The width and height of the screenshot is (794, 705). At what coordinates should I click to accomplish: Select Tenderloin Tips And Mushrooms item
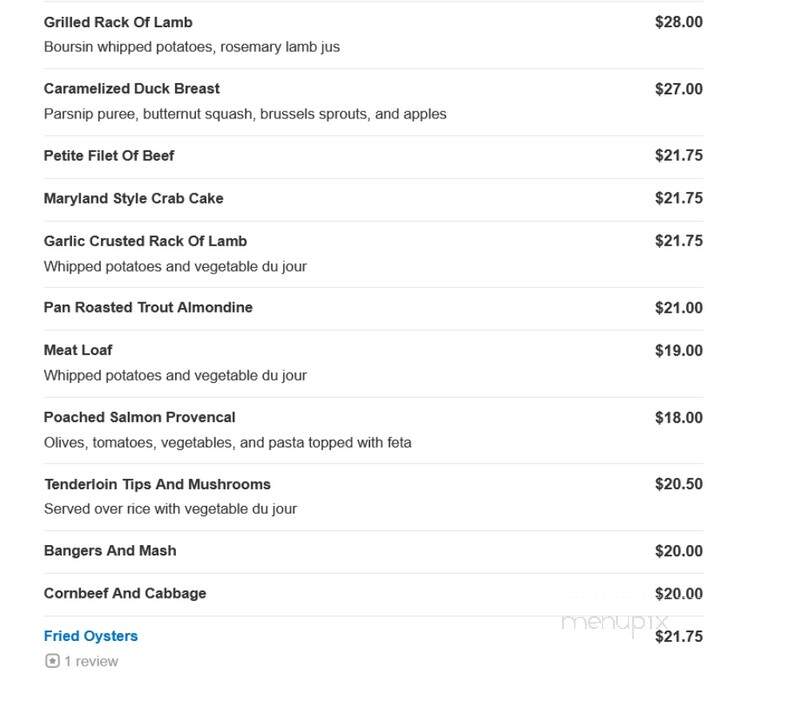(157, 484)
